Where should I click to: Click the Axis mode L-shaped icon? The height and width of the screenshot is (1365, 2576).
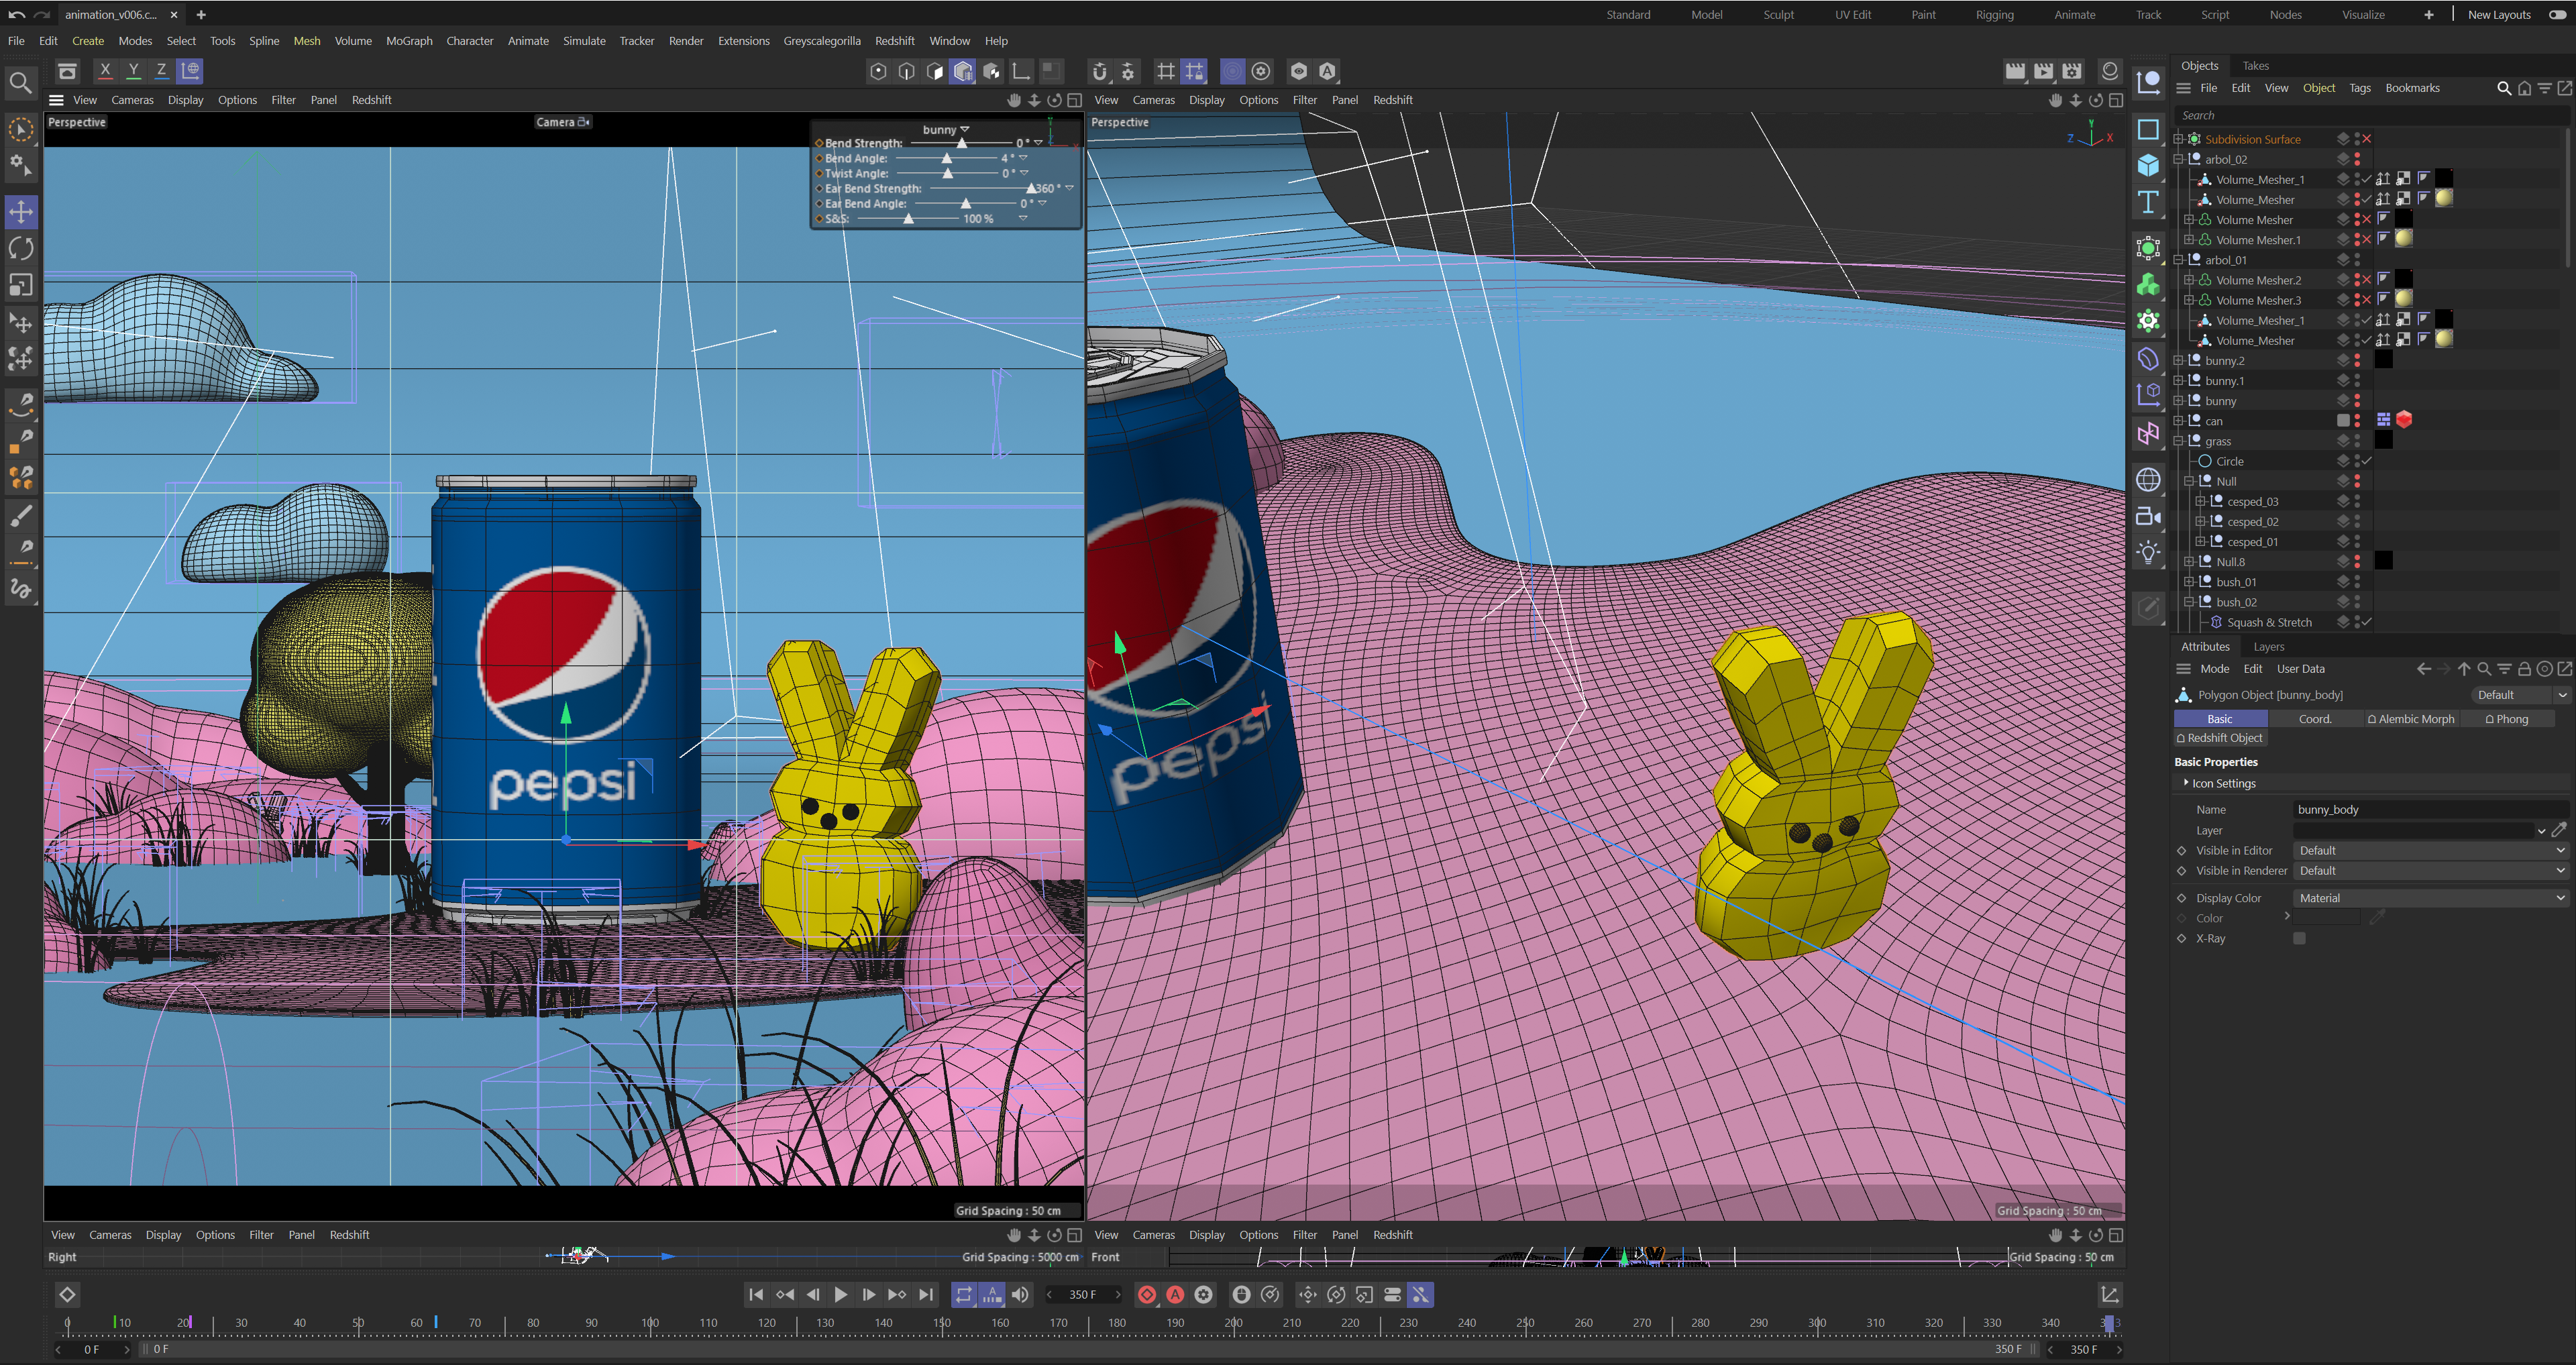tap(1021, 71)
